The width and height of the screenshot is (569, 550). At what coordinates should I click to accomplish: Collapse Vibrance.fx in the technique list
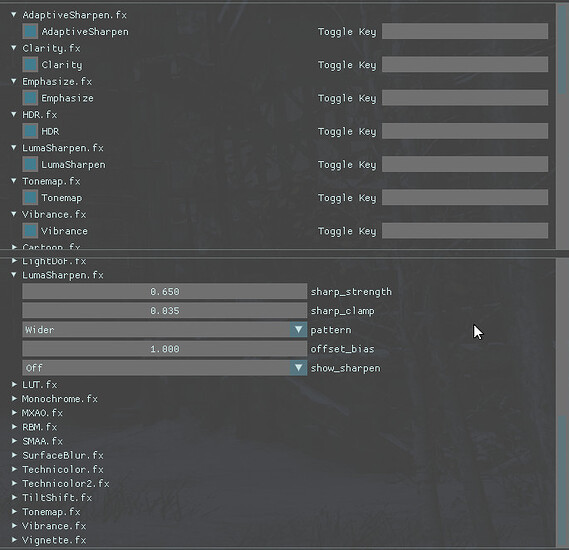[x=14, y=214]
